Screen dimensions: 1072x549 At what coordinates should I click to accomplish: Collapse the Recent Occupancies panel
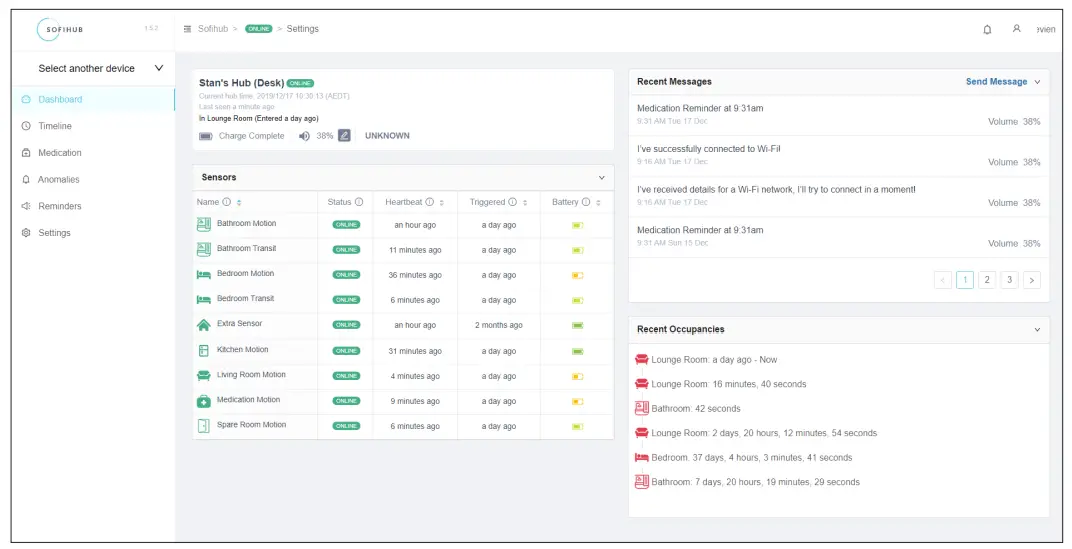coord(1036,329)
